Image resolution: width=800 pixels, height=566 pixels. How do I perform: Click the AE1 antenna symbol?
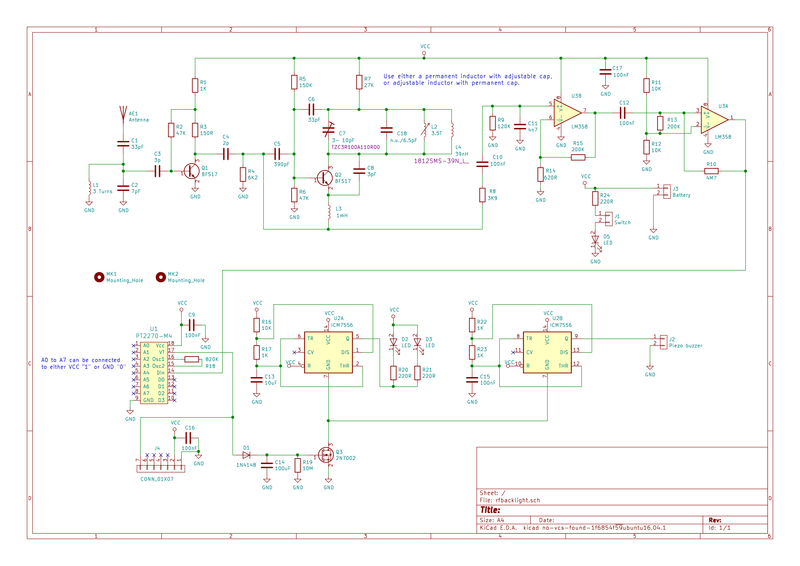122,113
